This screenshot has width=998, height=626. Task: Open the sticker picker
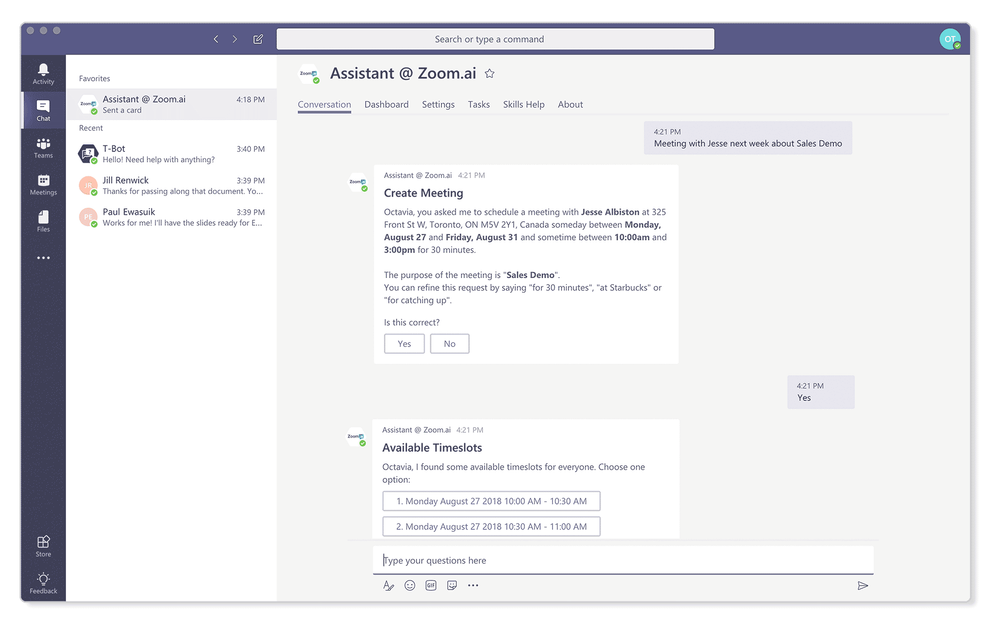(452, 585)
